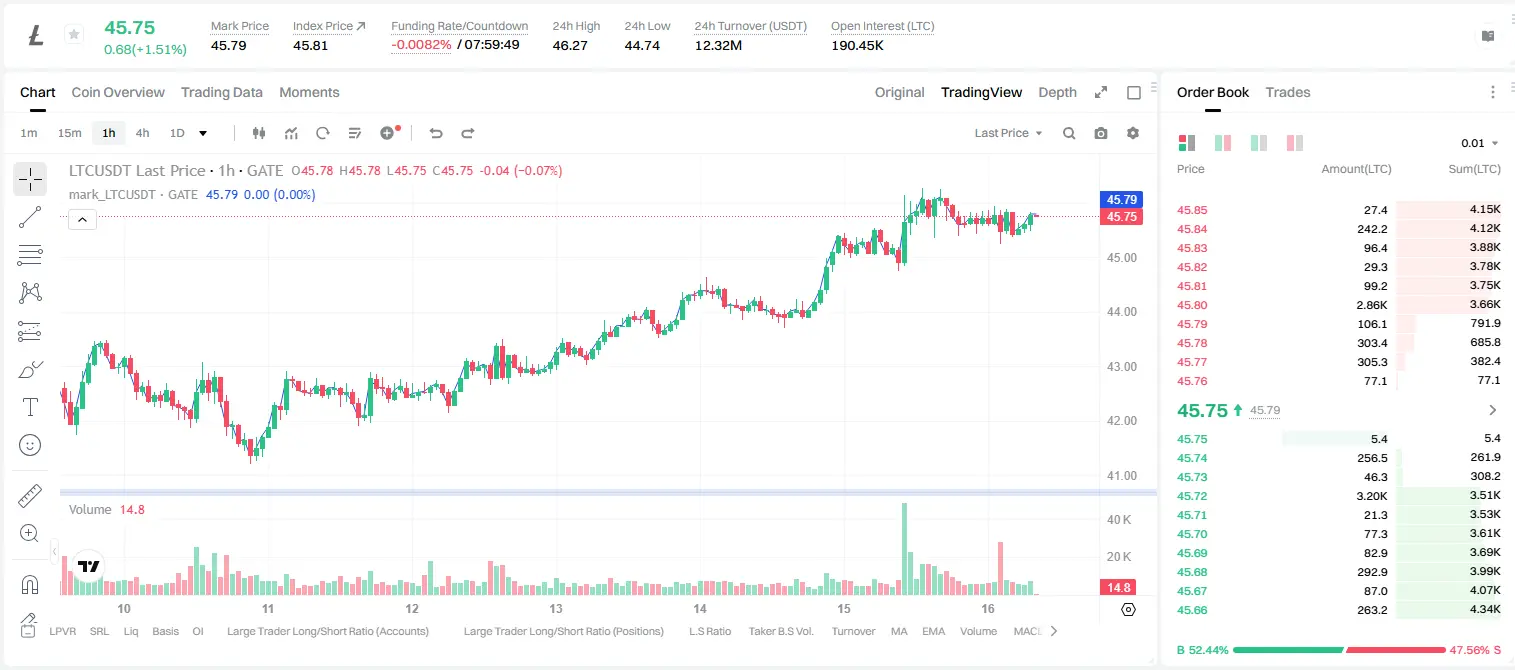Expand more timeframe options after 1D

pos(203,133)
